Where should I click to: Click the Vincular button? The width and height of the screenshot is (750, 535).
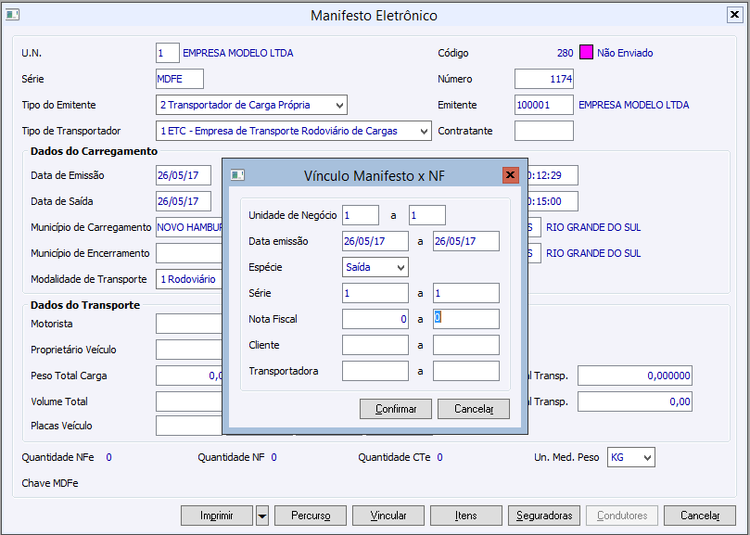[x=388, y=516]
